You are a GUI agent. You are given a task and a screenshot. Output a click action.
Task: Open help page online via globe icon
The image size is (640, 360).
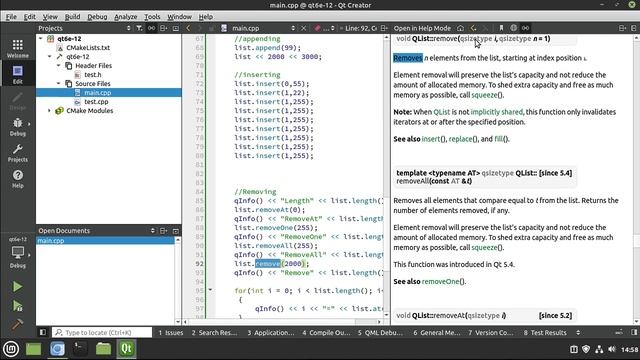[513, 28]
